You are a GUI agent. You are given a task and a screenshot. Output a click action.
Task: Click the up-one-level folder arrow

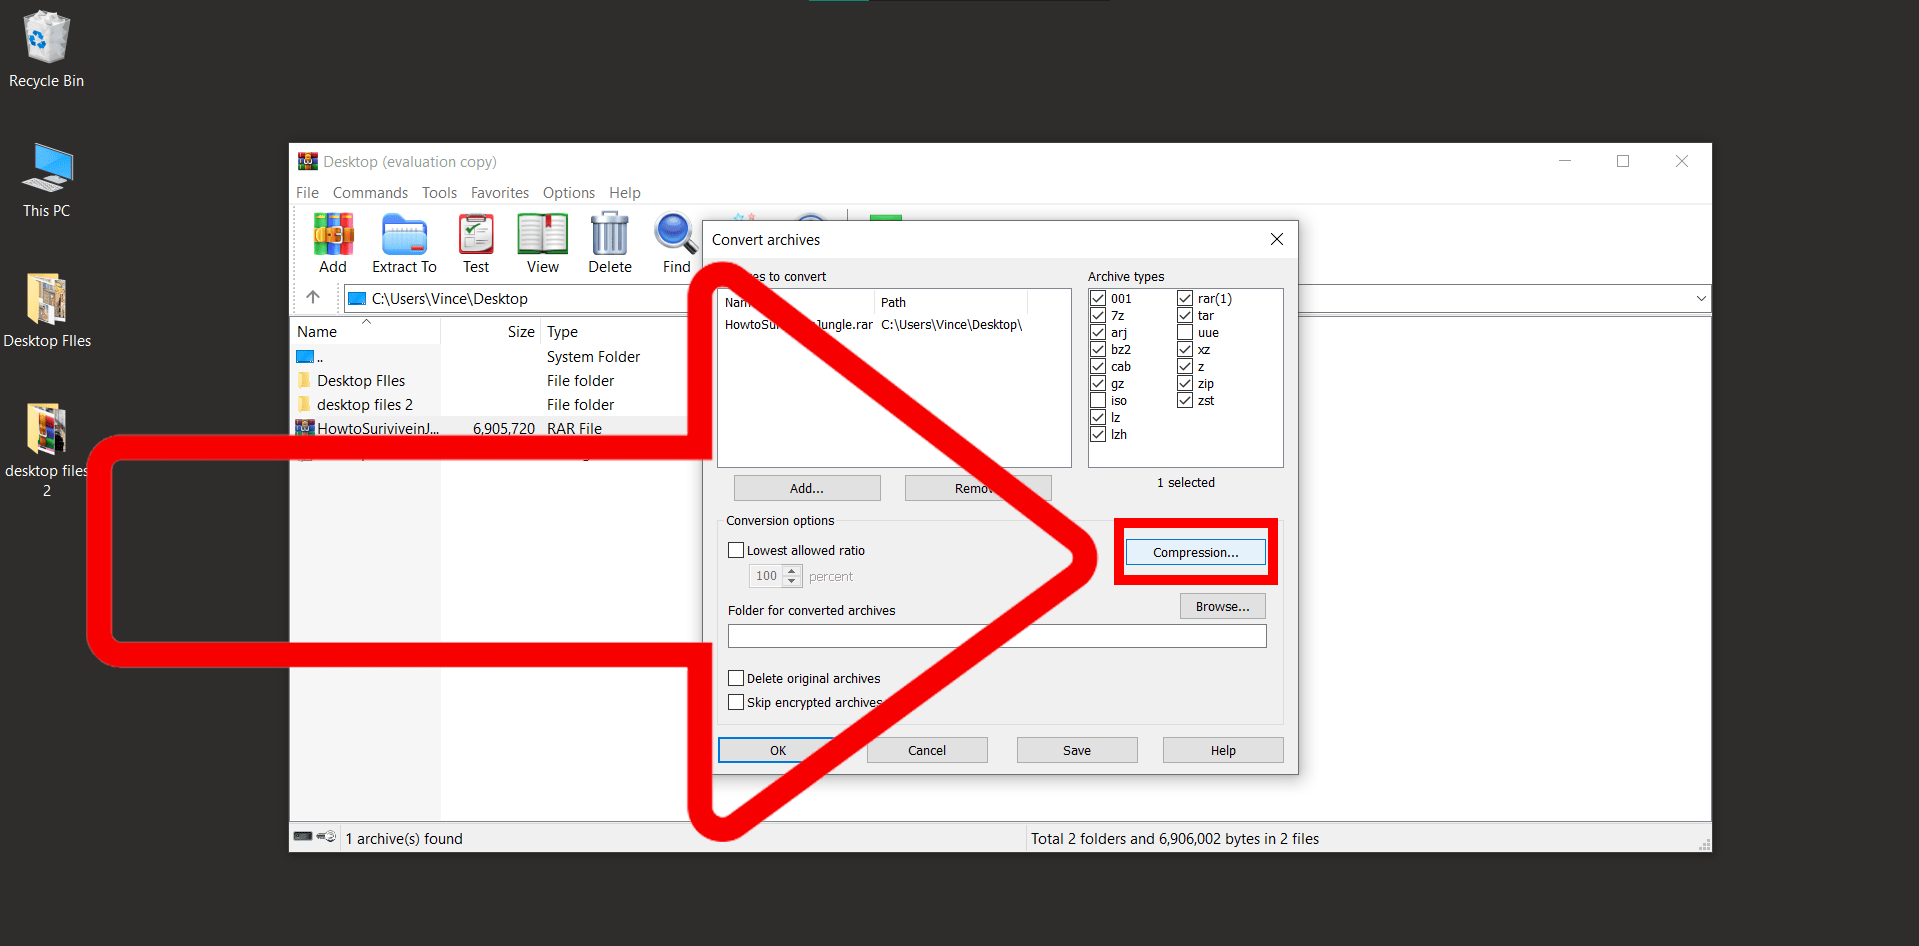click(314, 297)
